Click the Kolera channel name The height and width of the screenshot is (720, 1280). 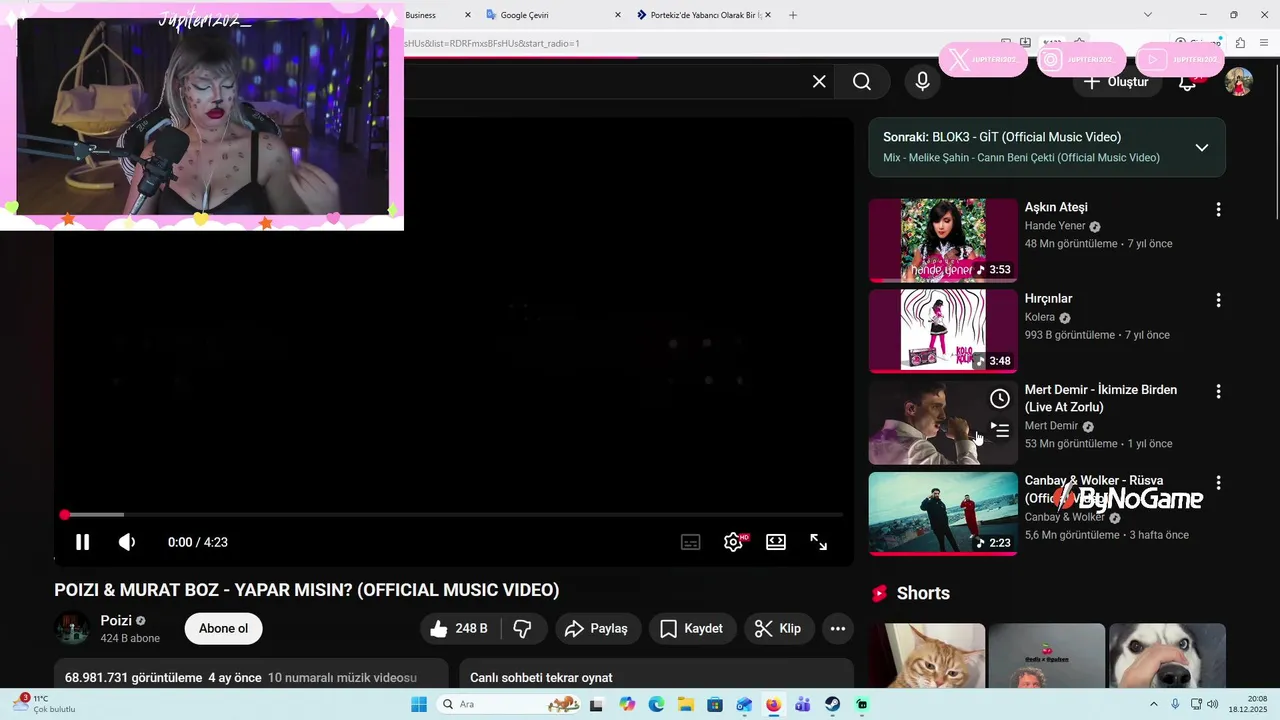pos(1040,317)
